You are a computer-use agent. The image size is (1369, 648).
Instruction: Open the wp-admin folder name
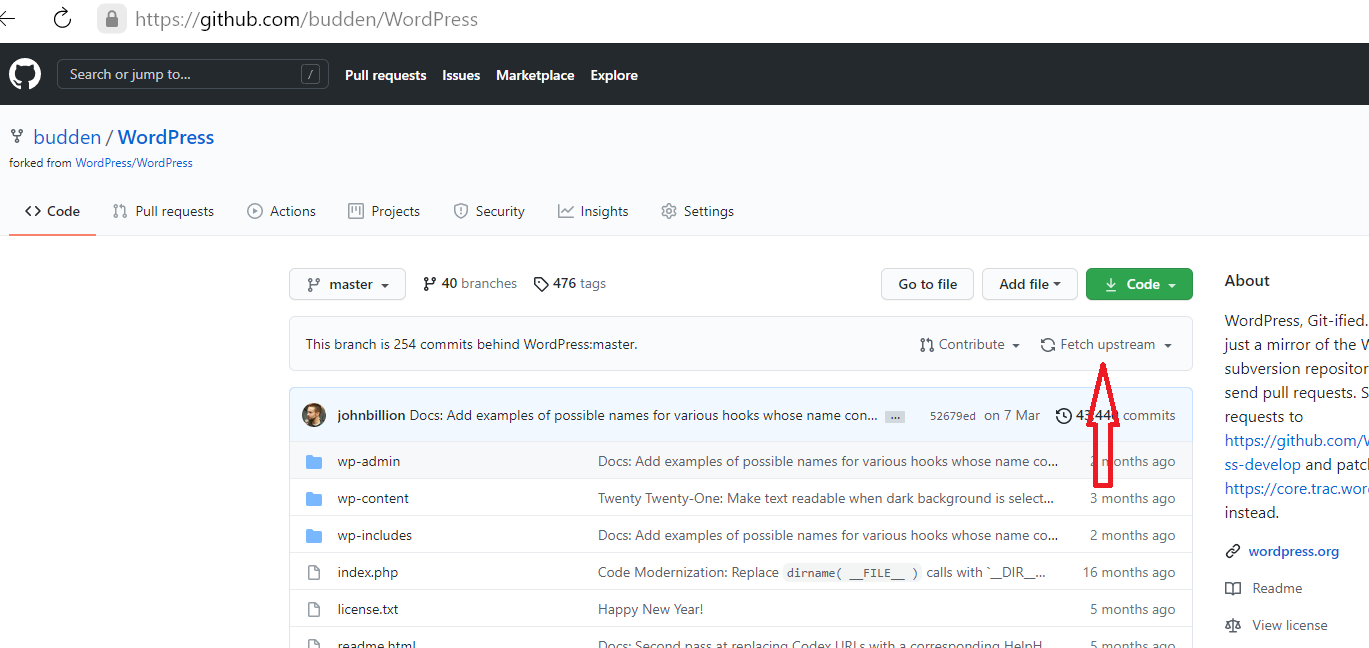[368, 462]
